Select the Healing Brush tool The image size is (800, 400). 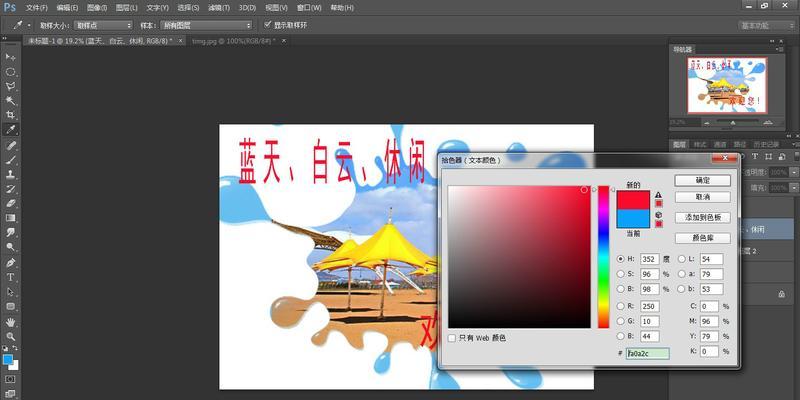click(10, 145)
